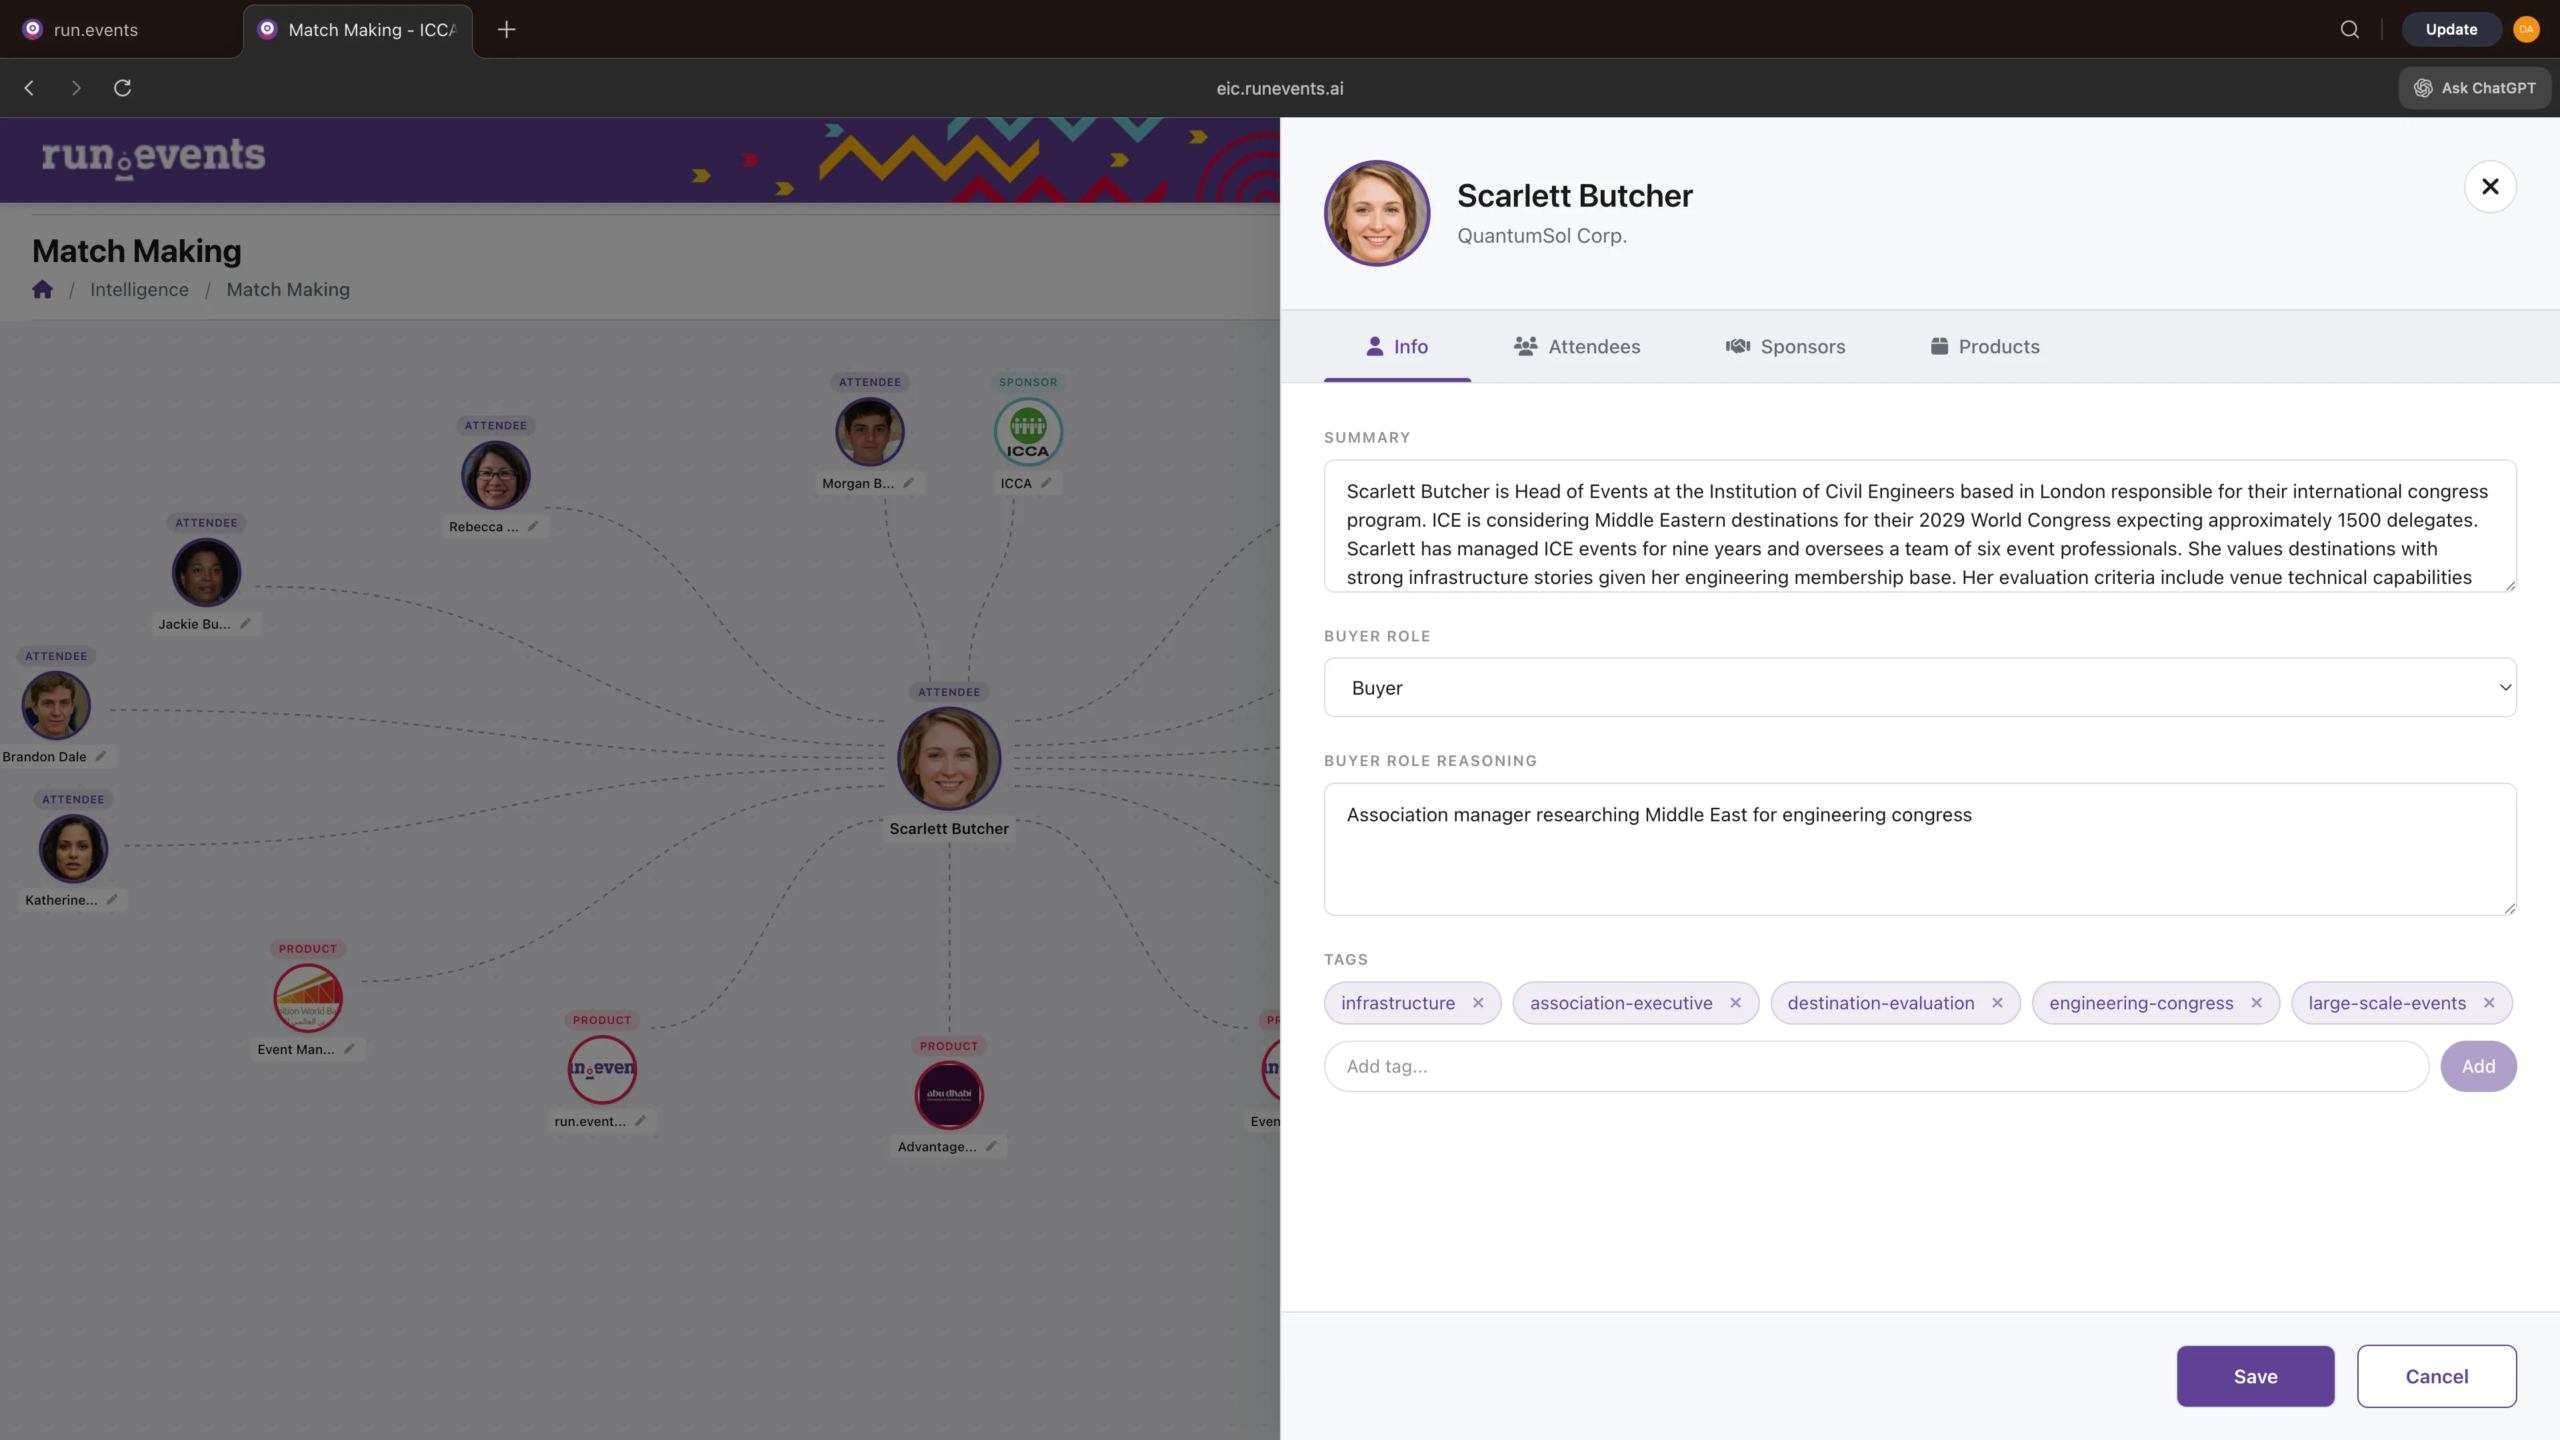Switch to the Attendees tab
Image resolution: width=2560 pixels, height=1440 pixels.
pyautogui.click(x=1577, y=346)
